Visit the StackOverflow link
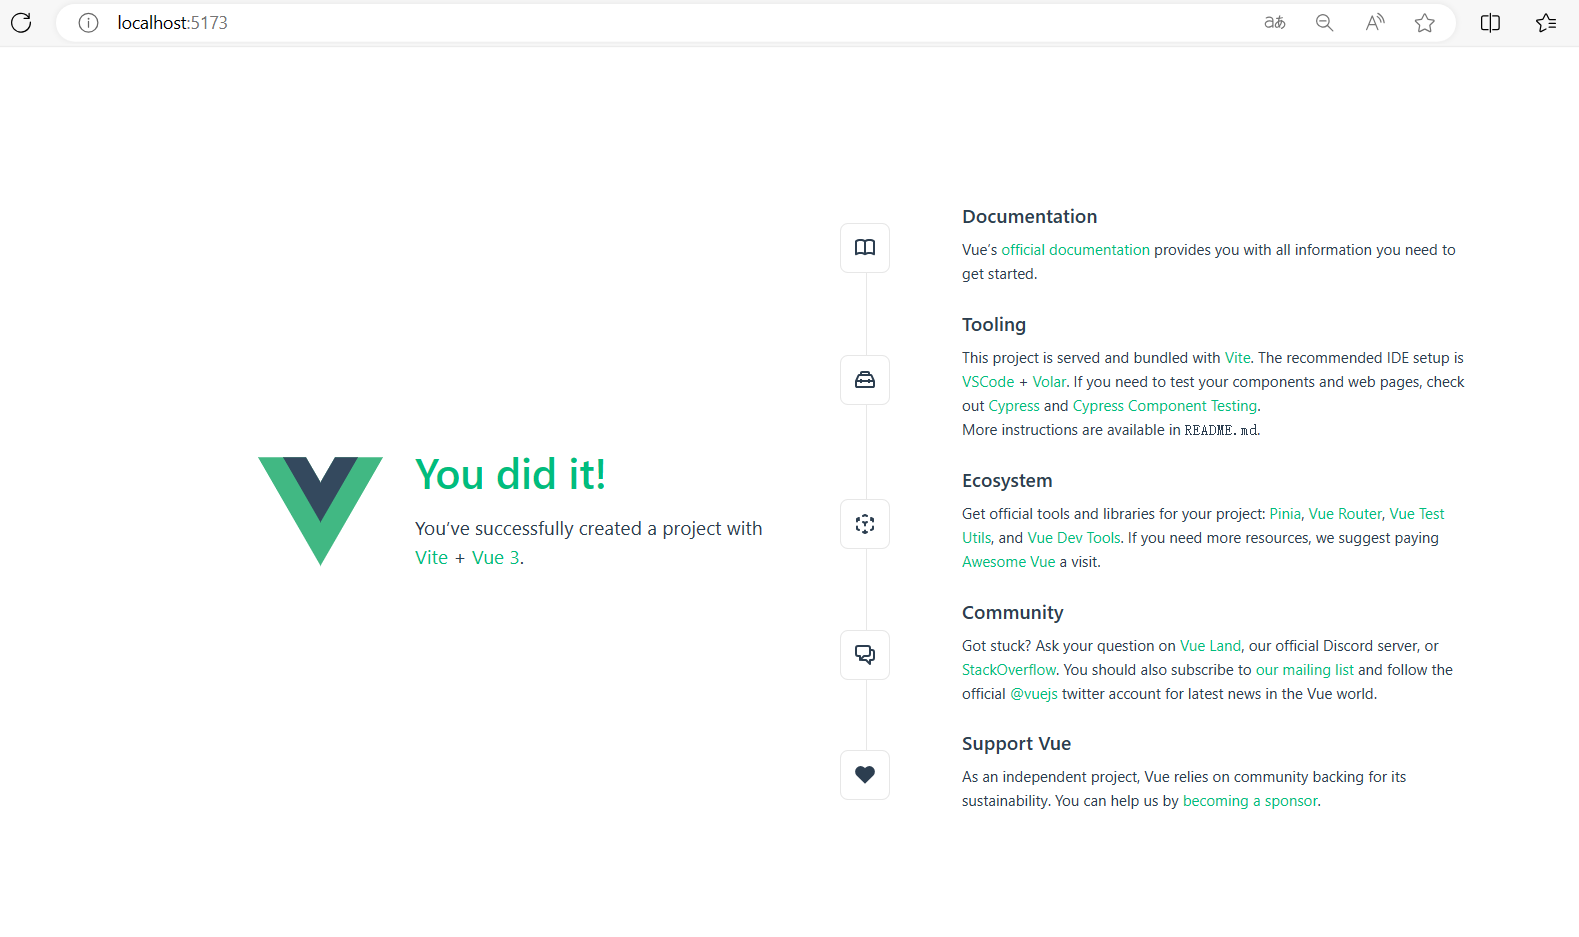The width and height of the screenshot is (1579, 937). 1008,670
